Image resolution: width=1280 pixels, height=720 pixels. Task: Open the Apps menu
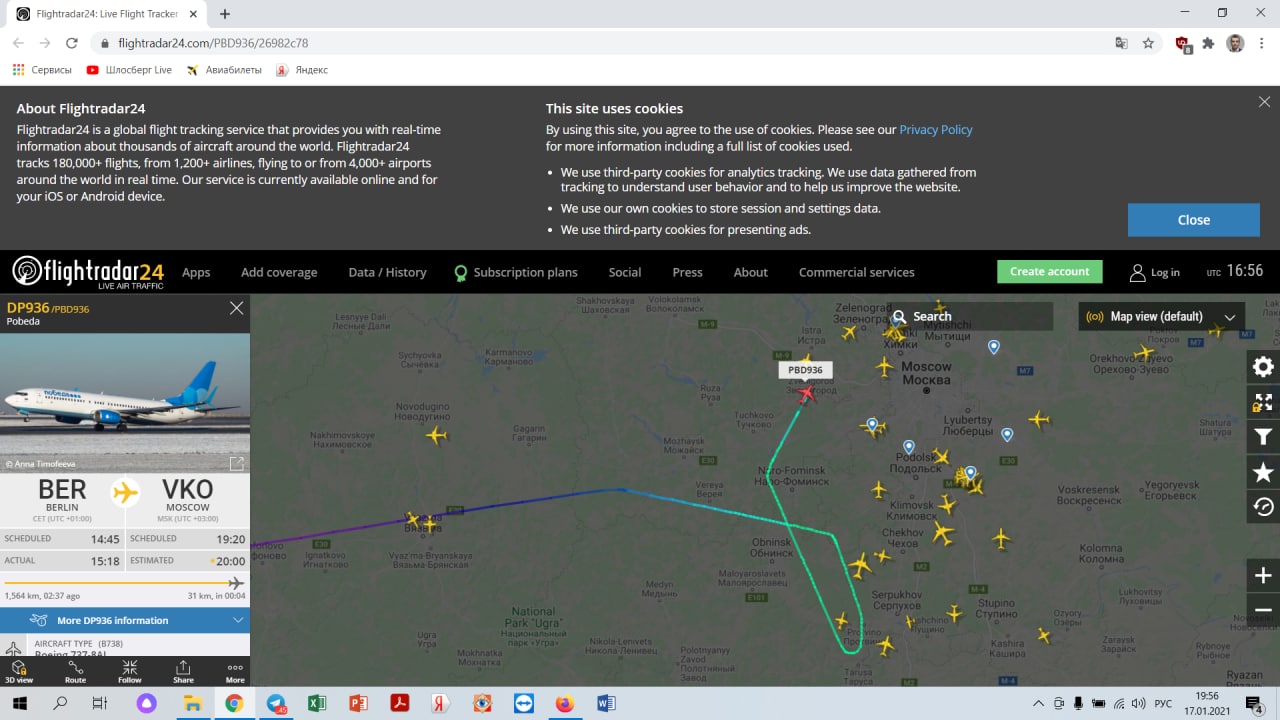click(x=196, y=272)
